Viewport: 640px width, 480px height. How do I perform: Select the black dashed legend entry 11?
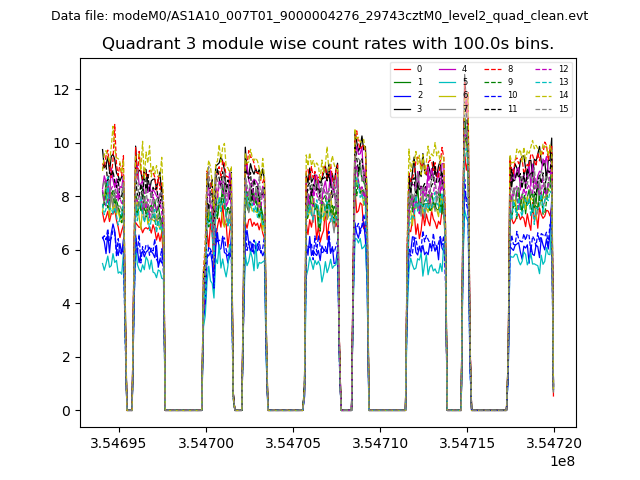(493, 108)
